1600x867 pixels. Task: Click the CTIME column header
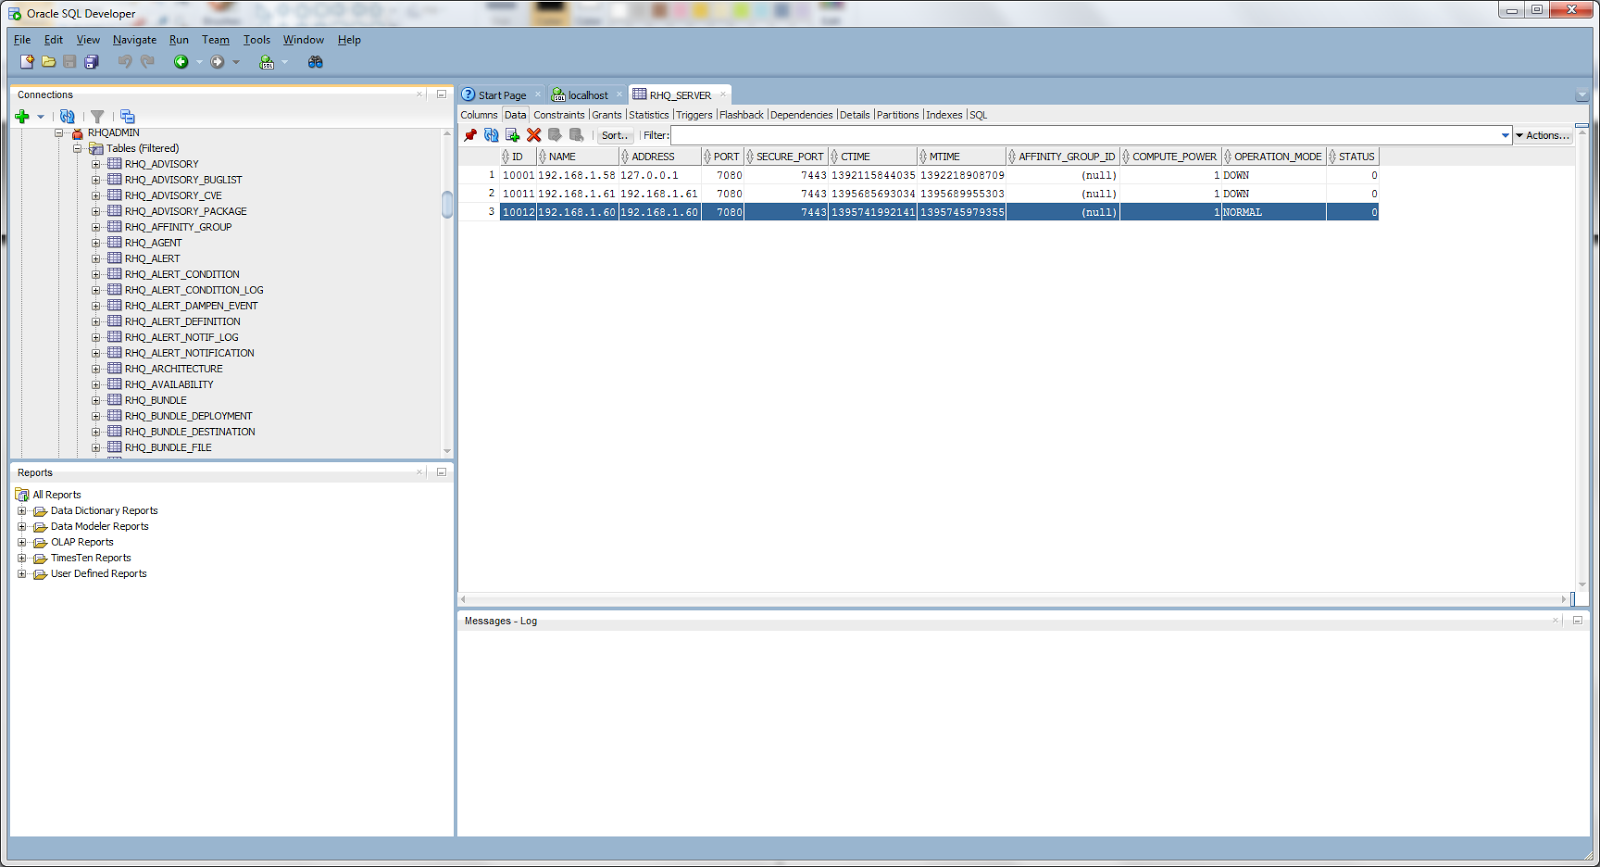pyautogui.click(x=872, y=156)
